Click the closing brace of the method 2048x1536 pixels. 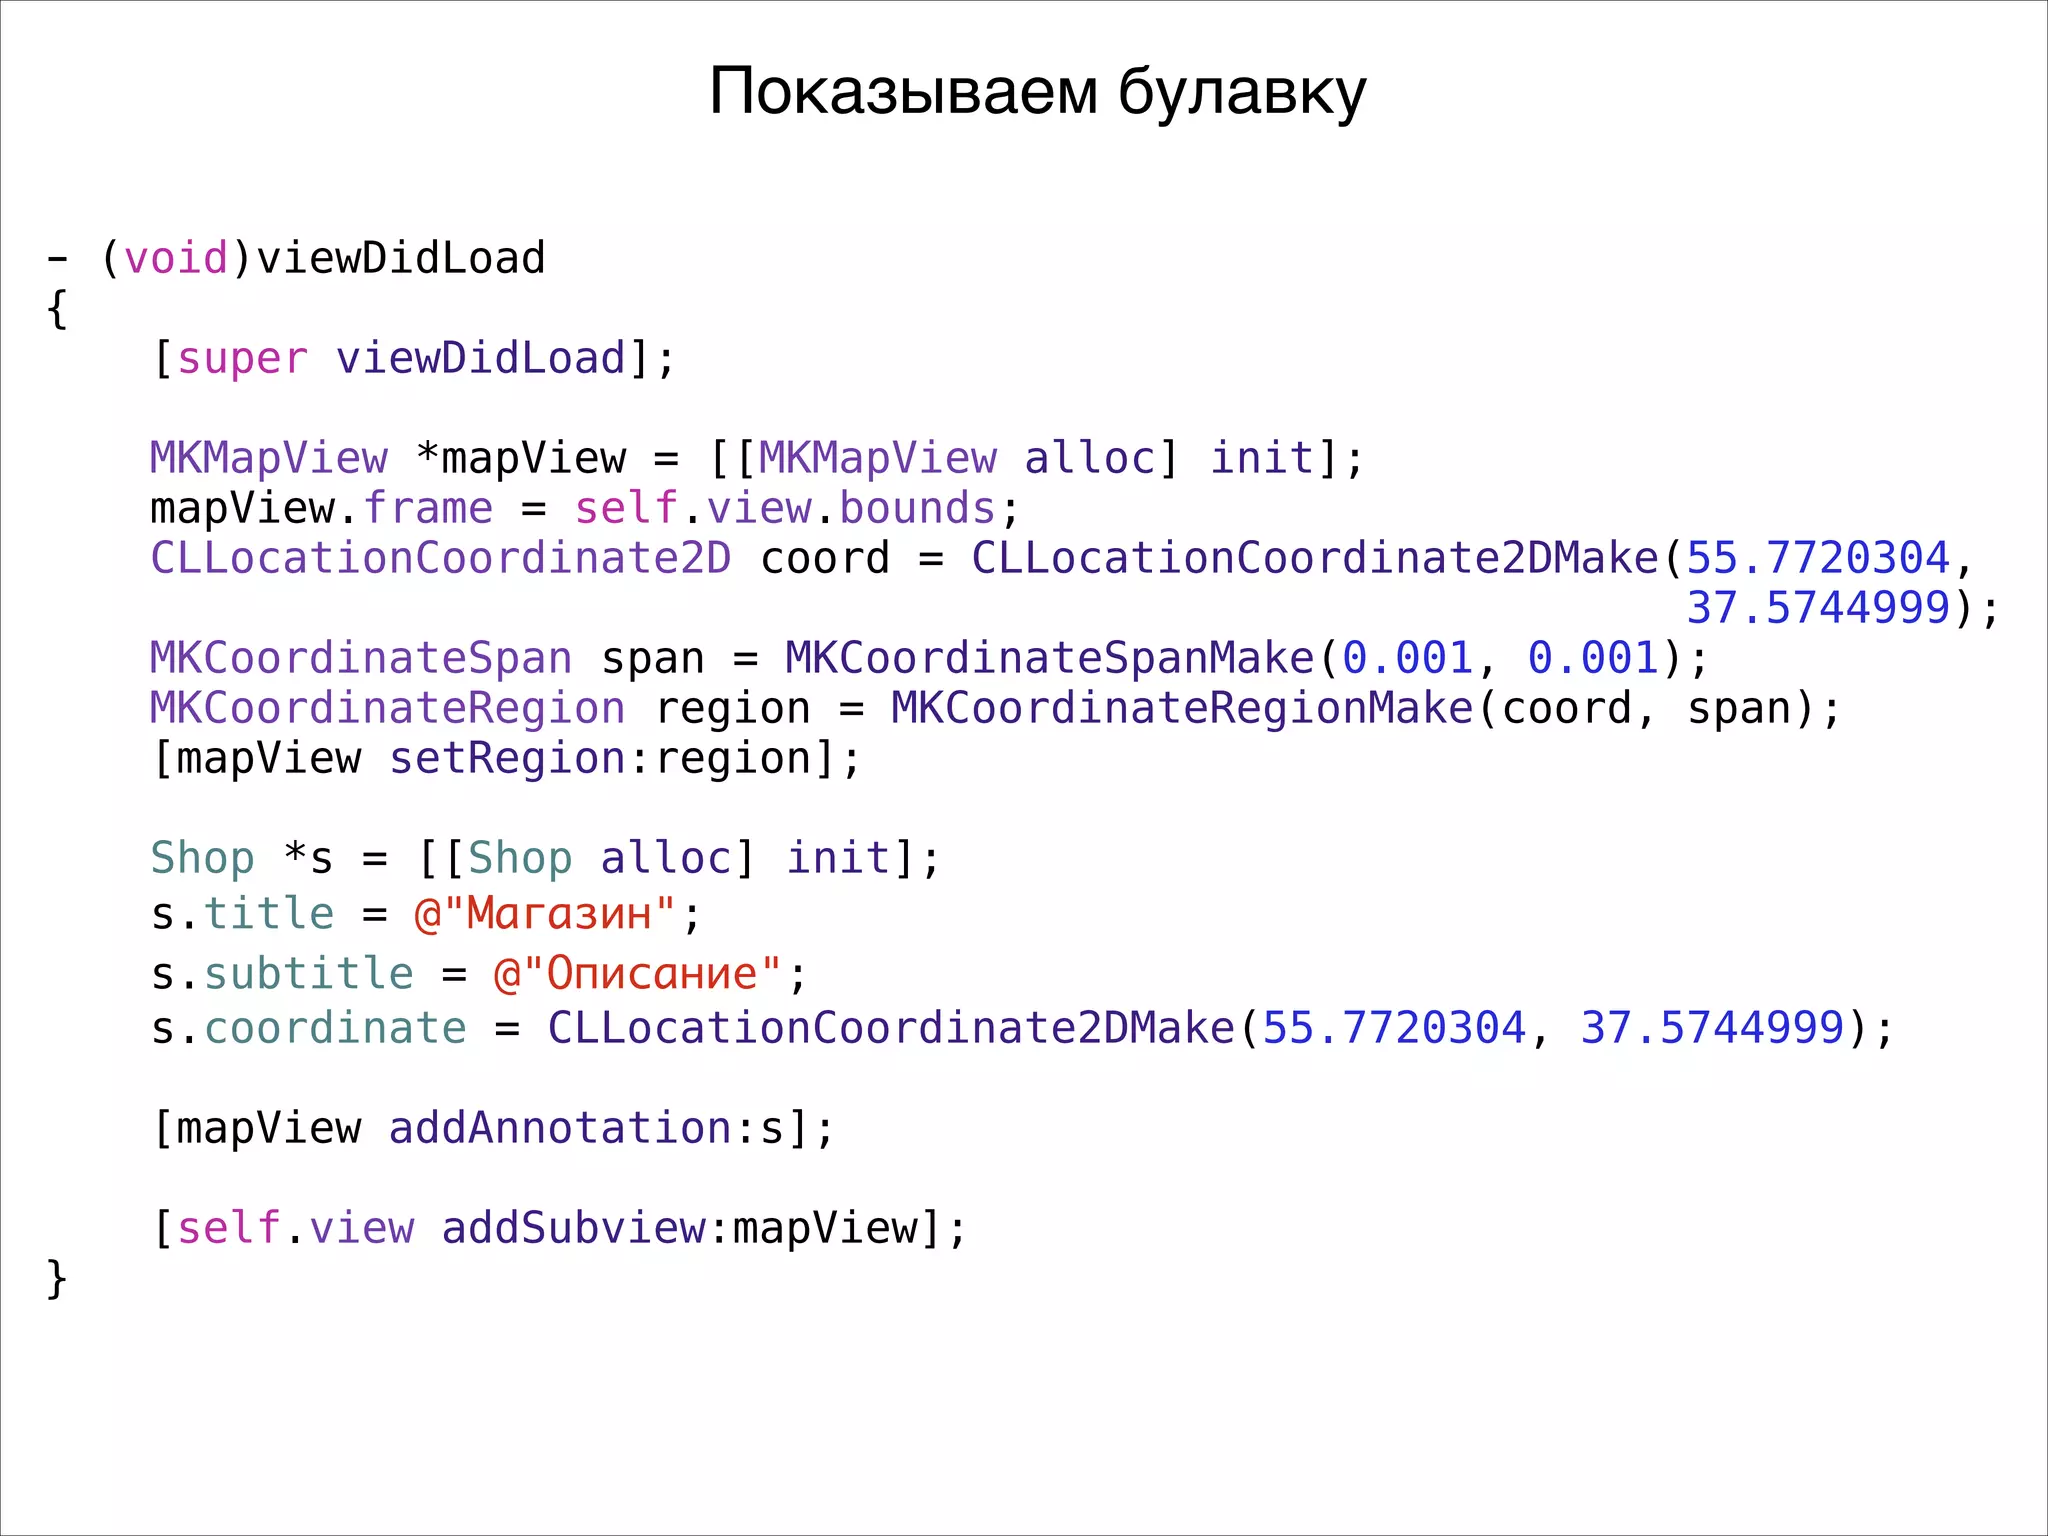click(57, 1280)
